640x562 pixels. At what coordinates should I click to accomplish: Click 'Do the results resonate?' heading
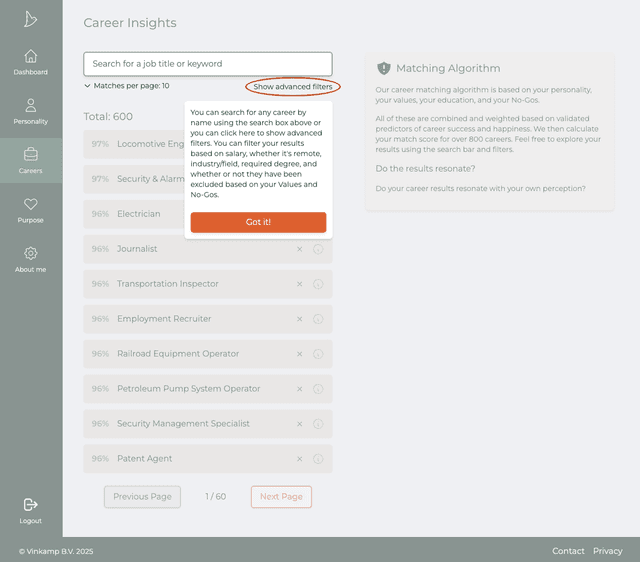tap(425, 169)
